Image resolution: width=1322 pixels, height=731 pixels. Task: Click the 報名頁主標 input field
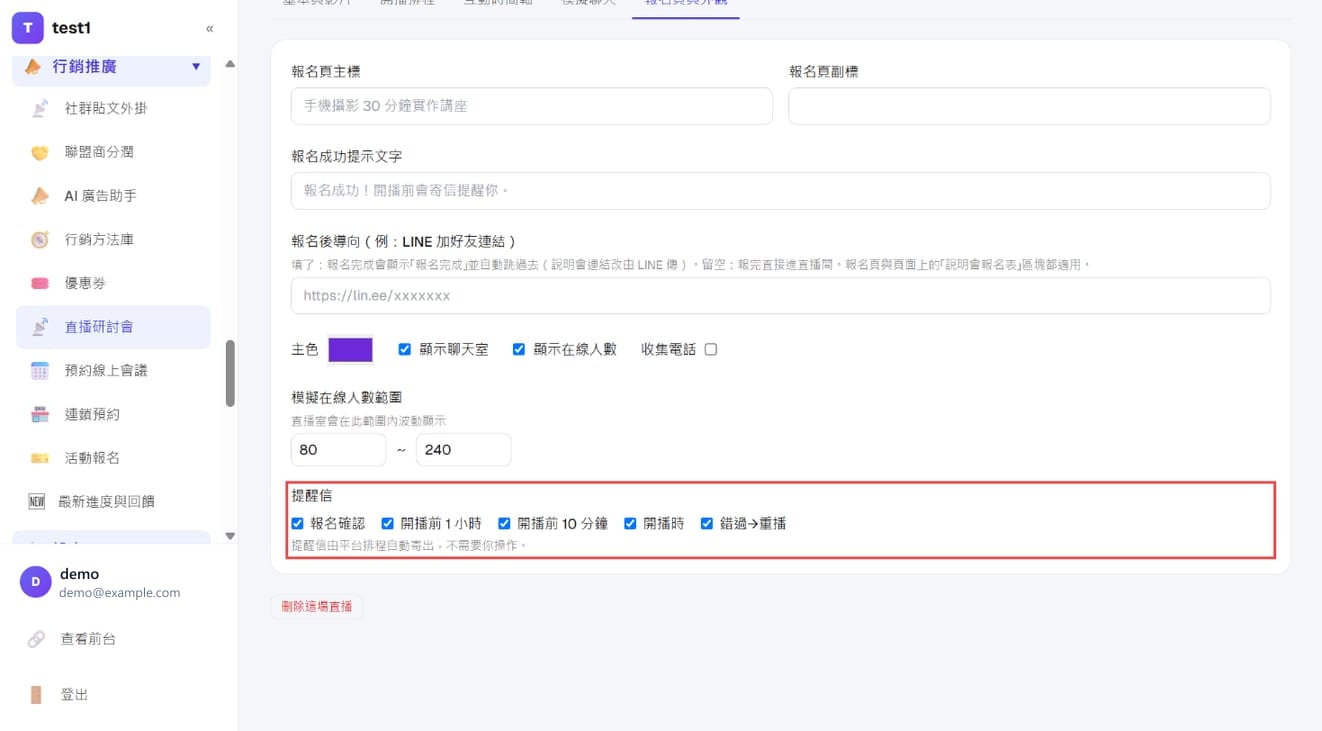click(532, 106)
